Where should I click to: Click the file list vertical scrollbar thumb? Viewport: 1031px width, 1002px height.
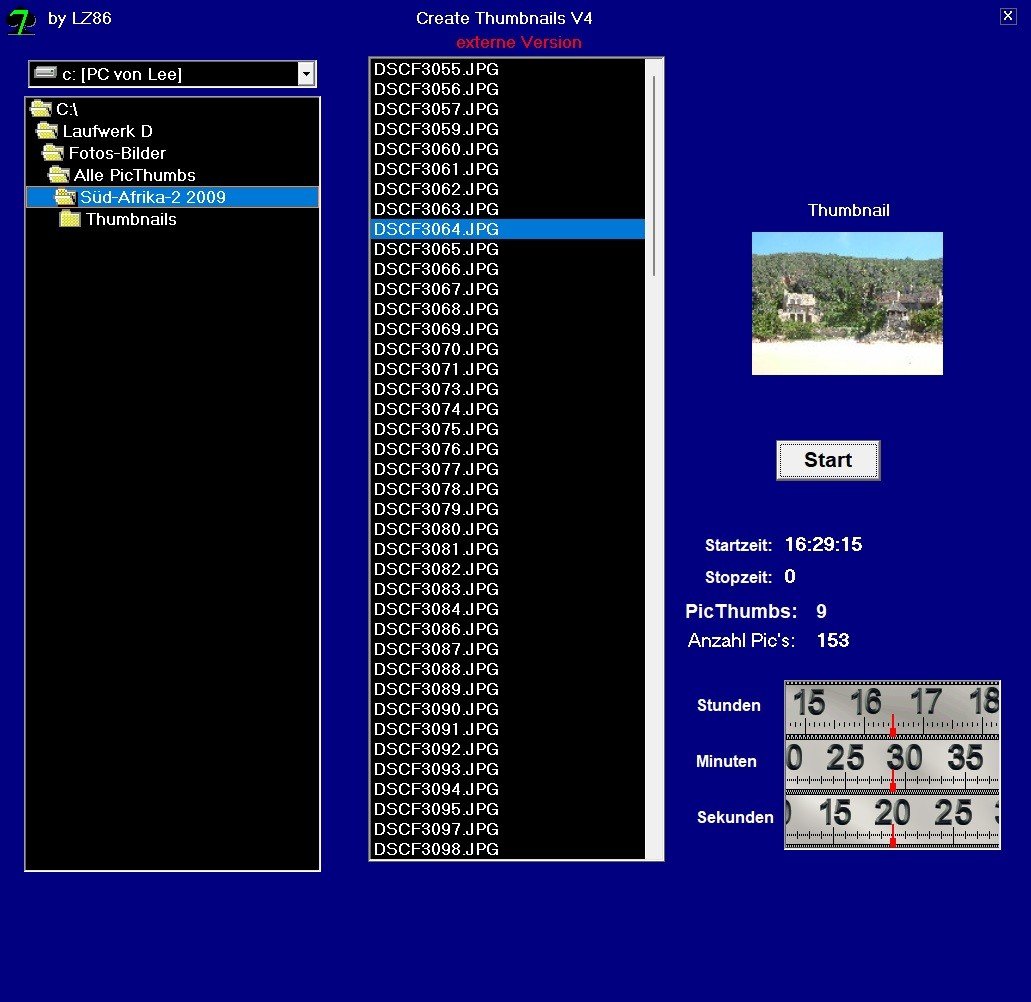(654, 175)
